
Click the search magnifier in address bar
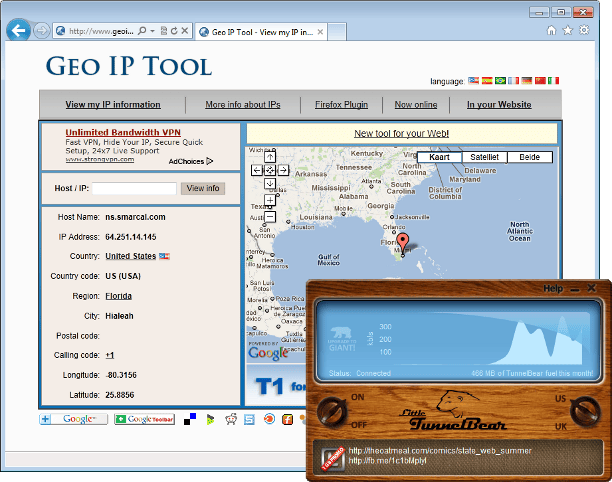coord(142,31)
